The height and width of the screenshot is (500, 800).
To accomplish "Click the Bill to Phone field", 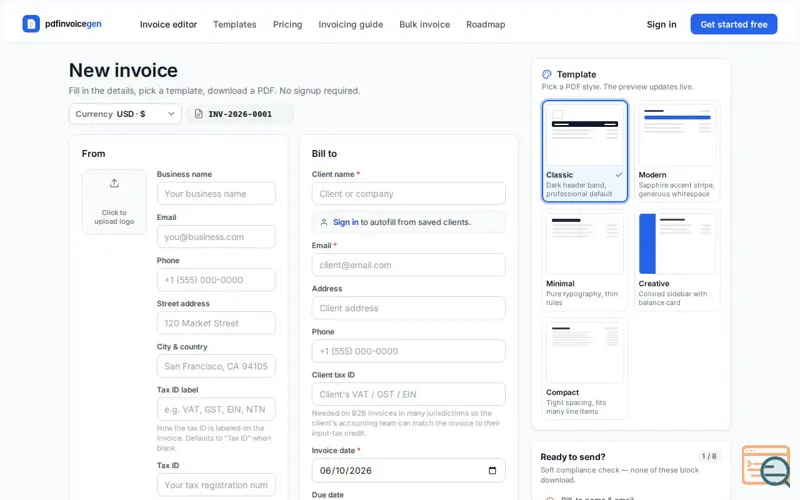I will point(409,352).
